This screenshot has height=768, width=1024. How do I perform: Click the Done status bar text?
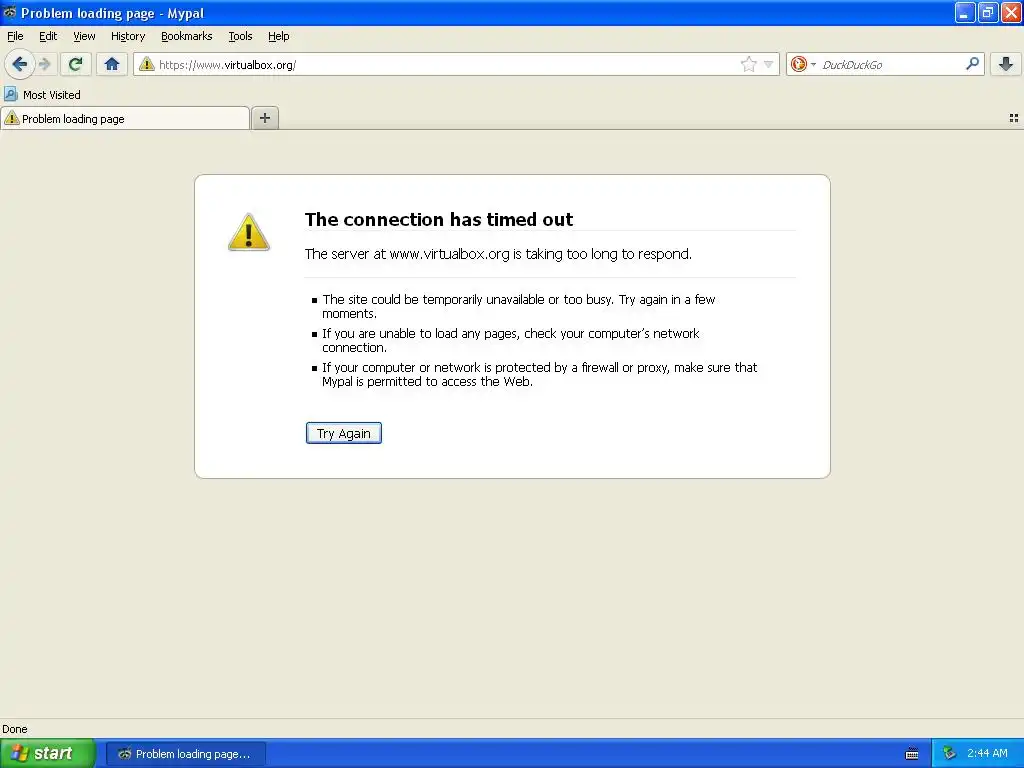(15, 729)
